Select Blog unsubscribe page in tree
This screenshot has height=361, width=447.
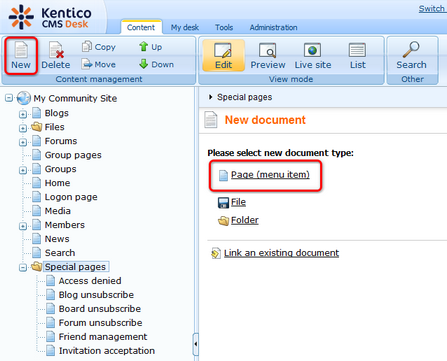[x=96, y=295]
